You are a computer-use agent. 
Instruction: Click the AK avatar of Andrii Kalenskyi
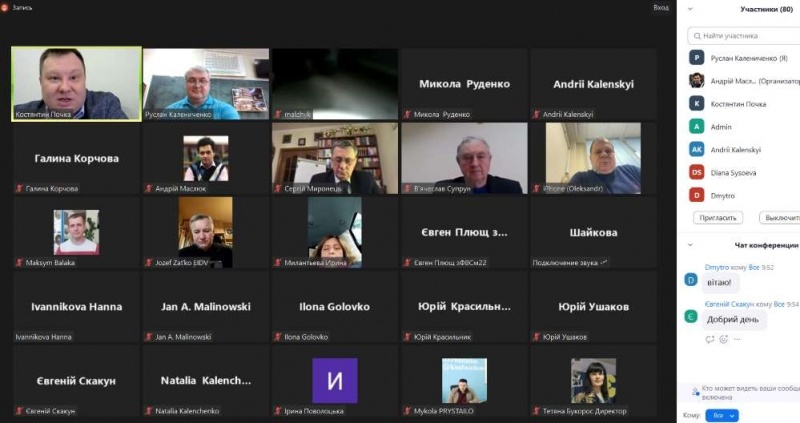click(x=696, y=150)
